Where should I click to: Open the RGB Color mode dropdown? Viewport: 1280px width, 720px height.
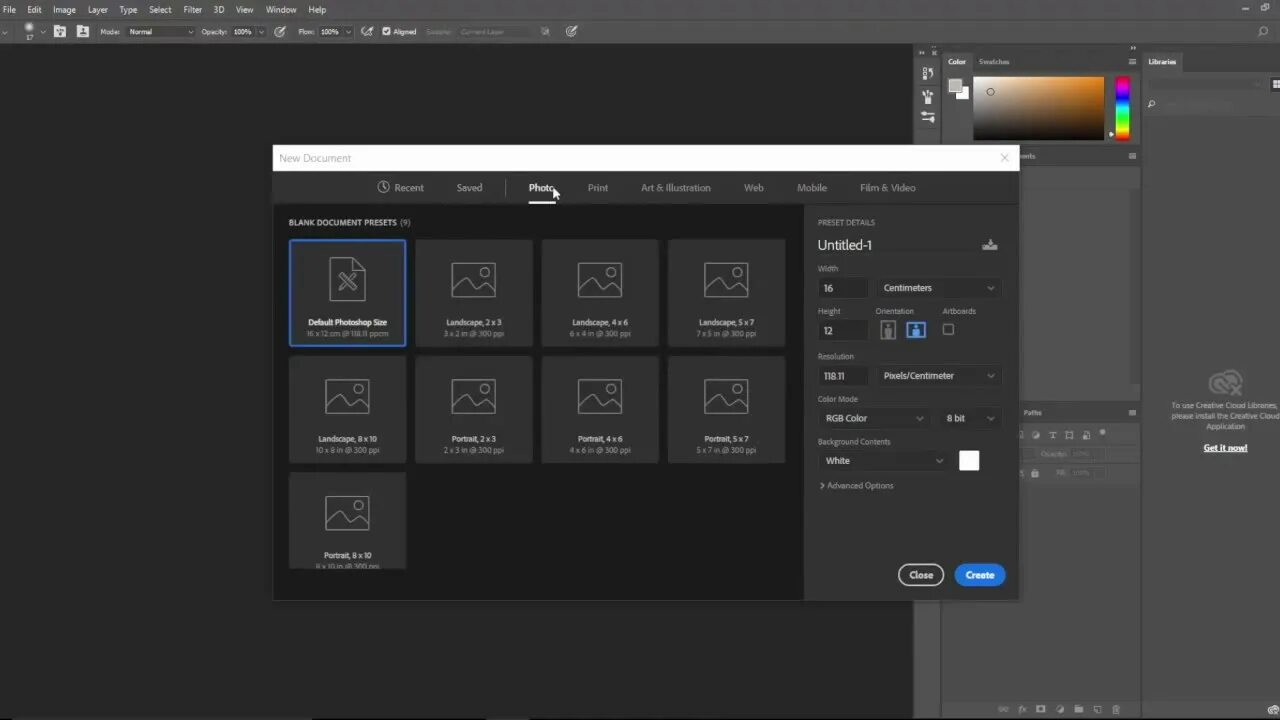pyautogui.click(x=875, y=418)
